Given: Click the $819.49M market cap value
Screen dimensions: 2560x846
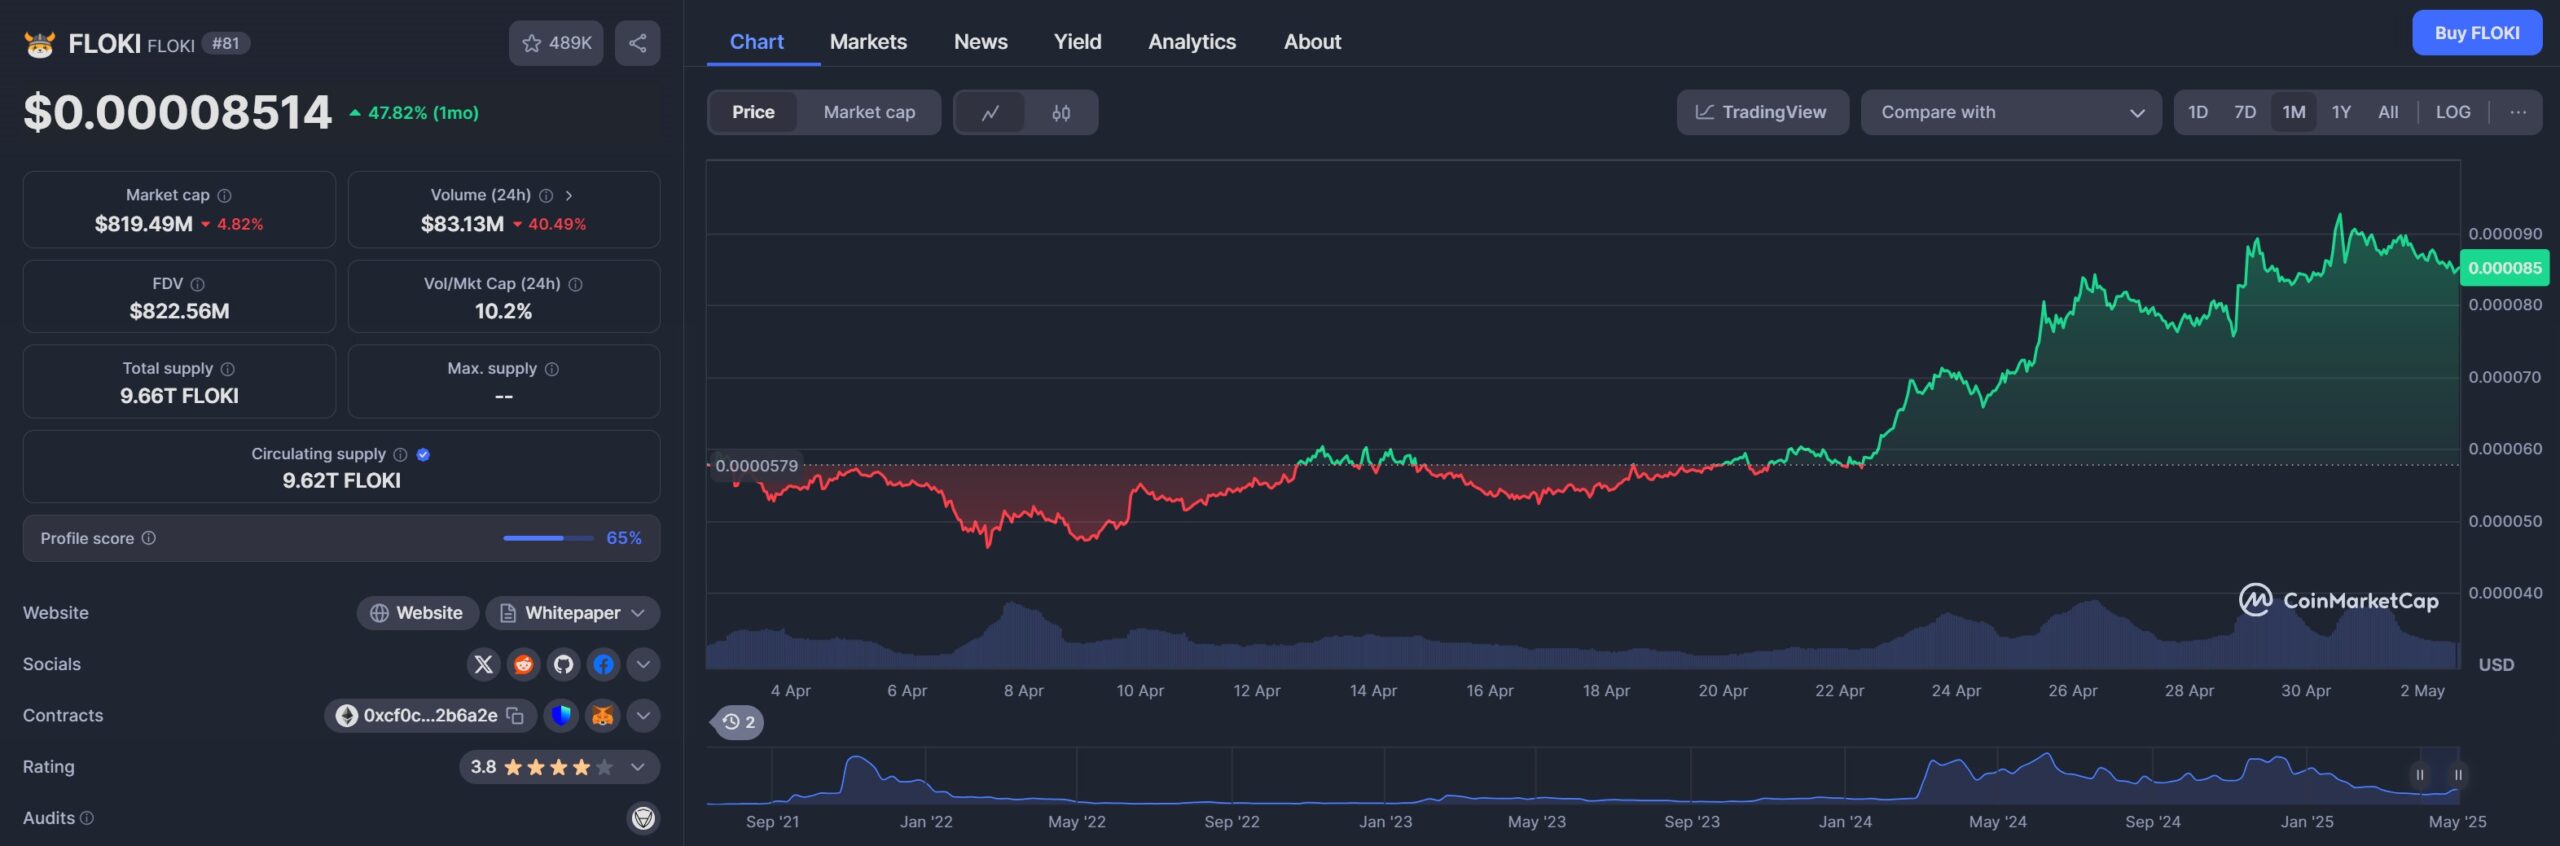Looking at the screenshot, I should pos(144,224).
